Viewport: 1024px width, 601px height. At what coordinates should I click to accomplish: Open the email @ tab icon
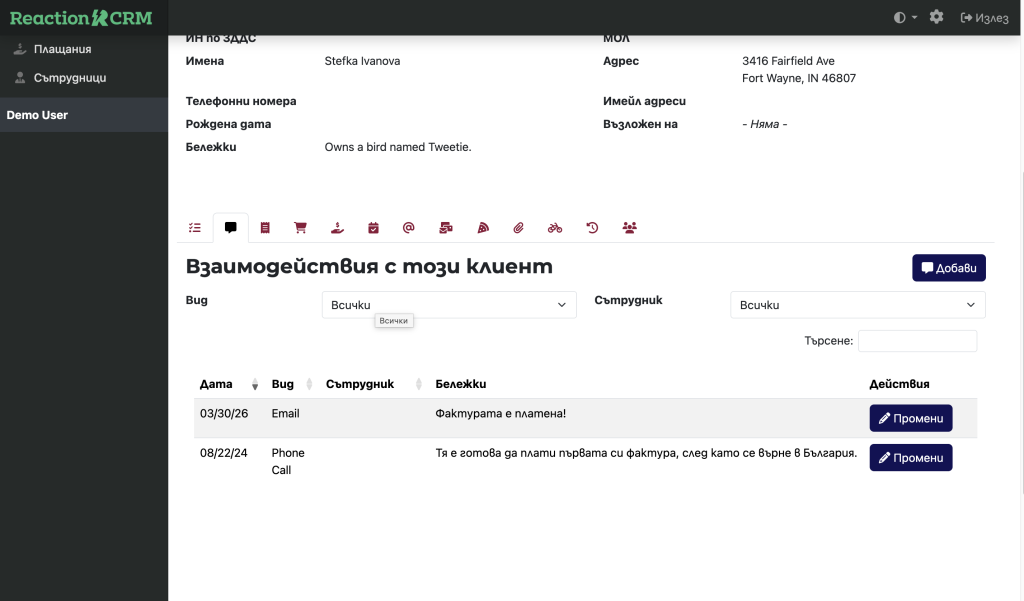pyautogui.click(x=408, y=228)
